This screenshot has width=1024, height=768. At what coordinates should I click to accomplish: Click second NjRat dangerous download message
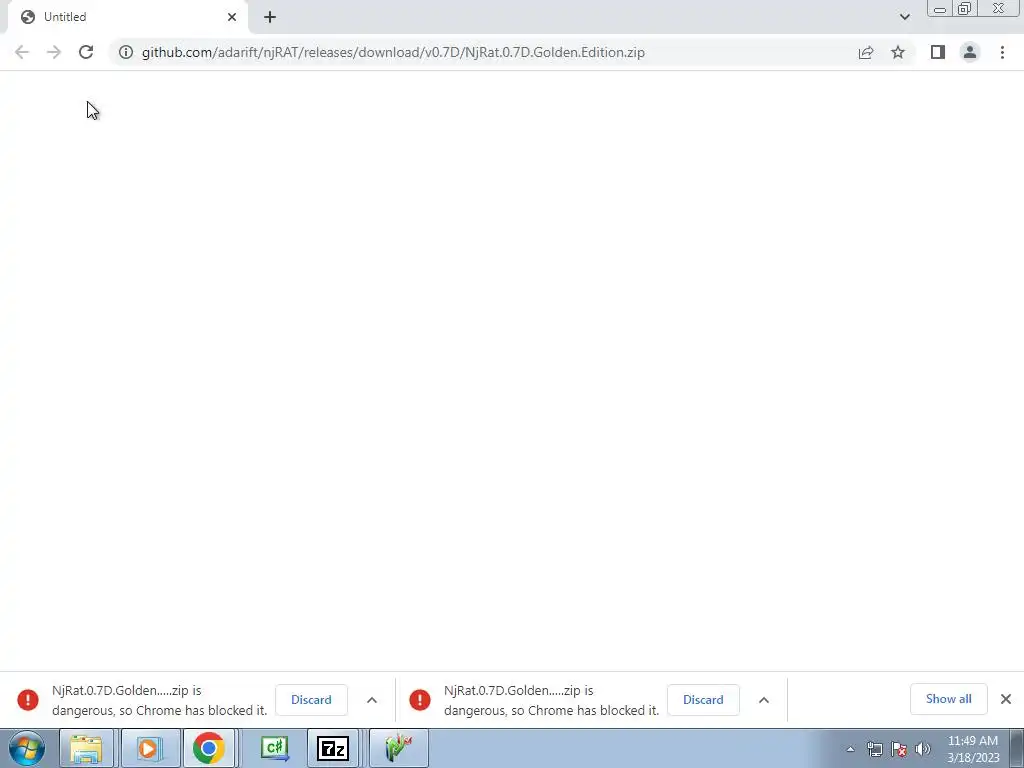551,700
